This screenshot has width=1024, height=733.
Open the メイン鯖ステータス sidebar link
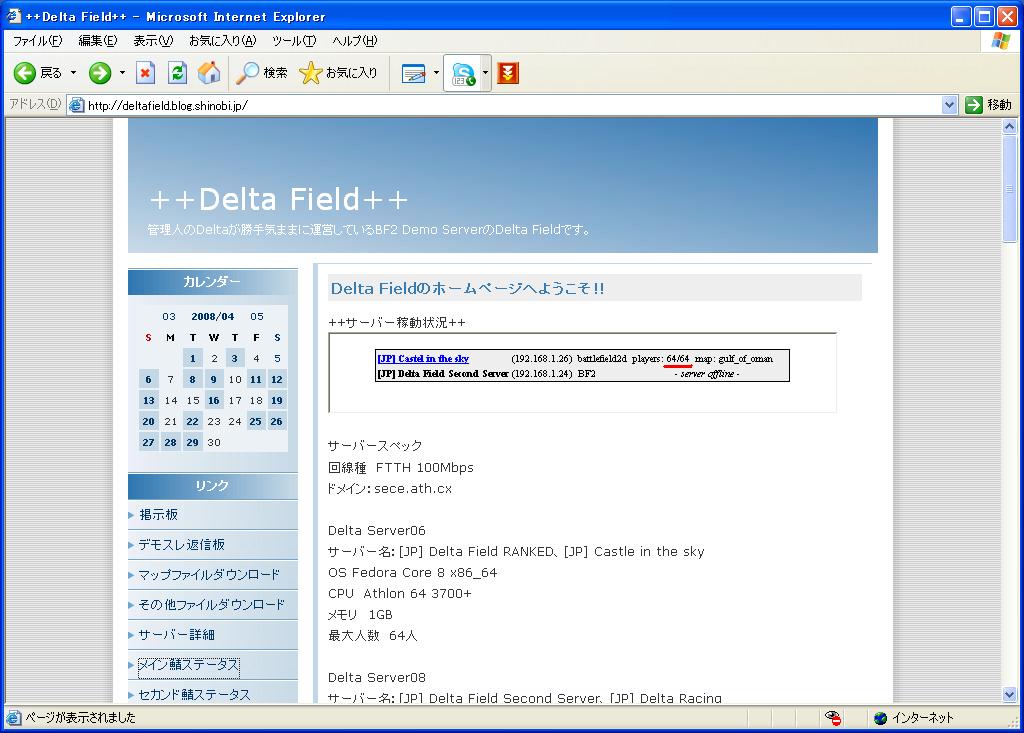(189, 665)
